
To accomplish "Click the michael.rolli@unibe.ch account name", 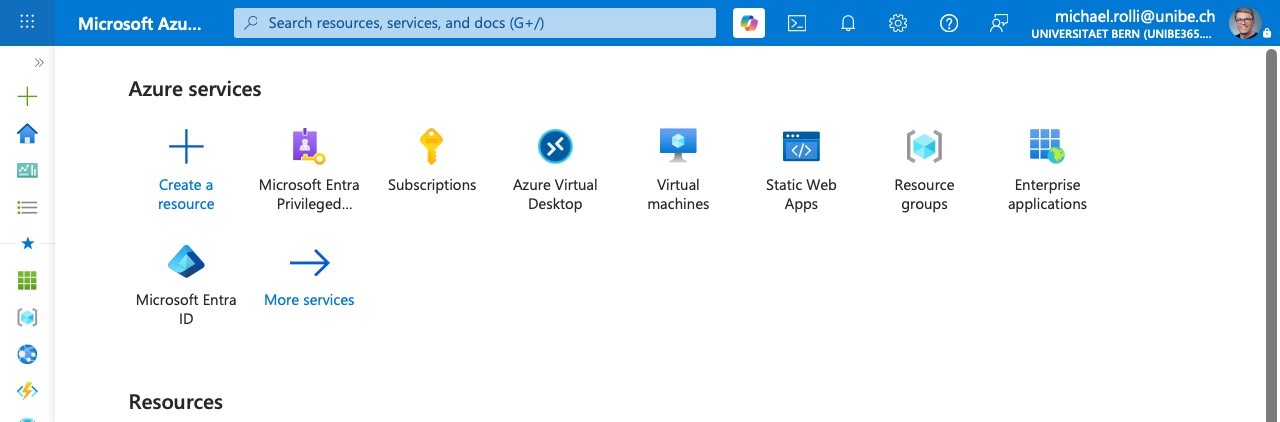I will [1135, 16].
